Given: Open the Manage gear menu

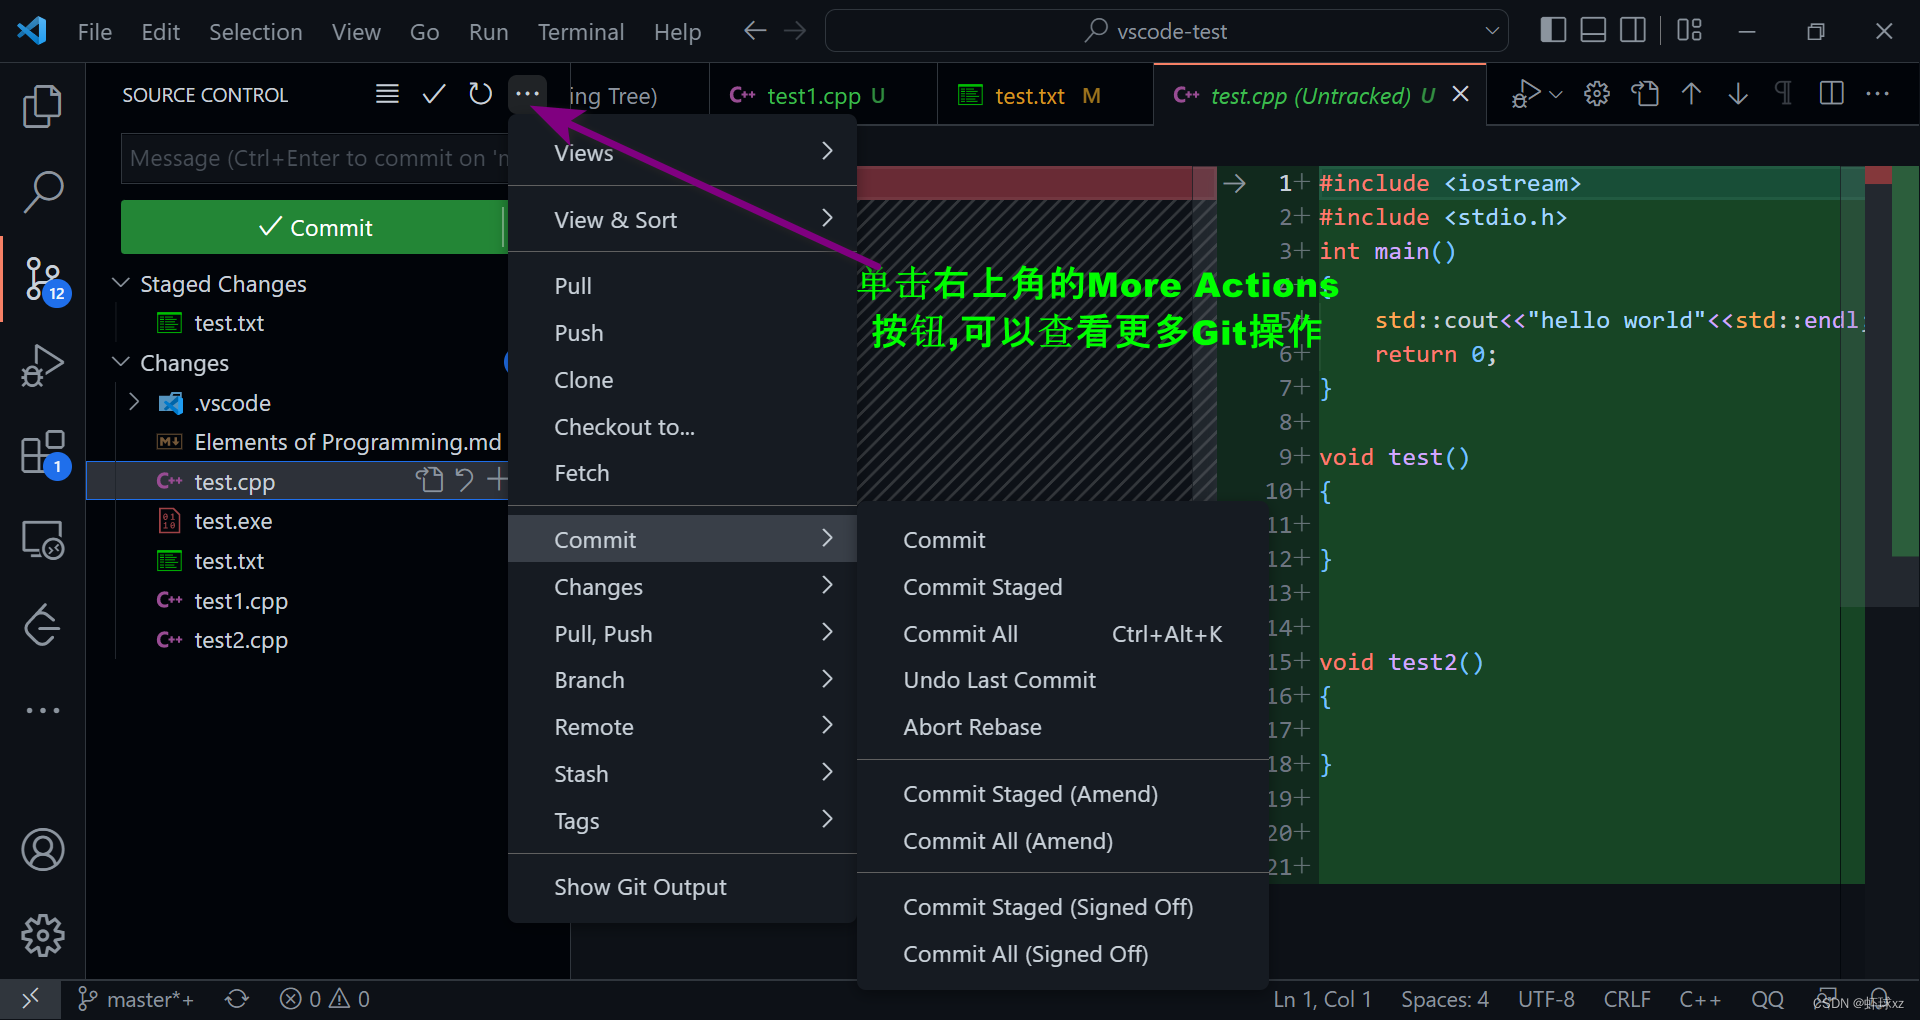Looking at the screenshot, I should pos(42,936).
